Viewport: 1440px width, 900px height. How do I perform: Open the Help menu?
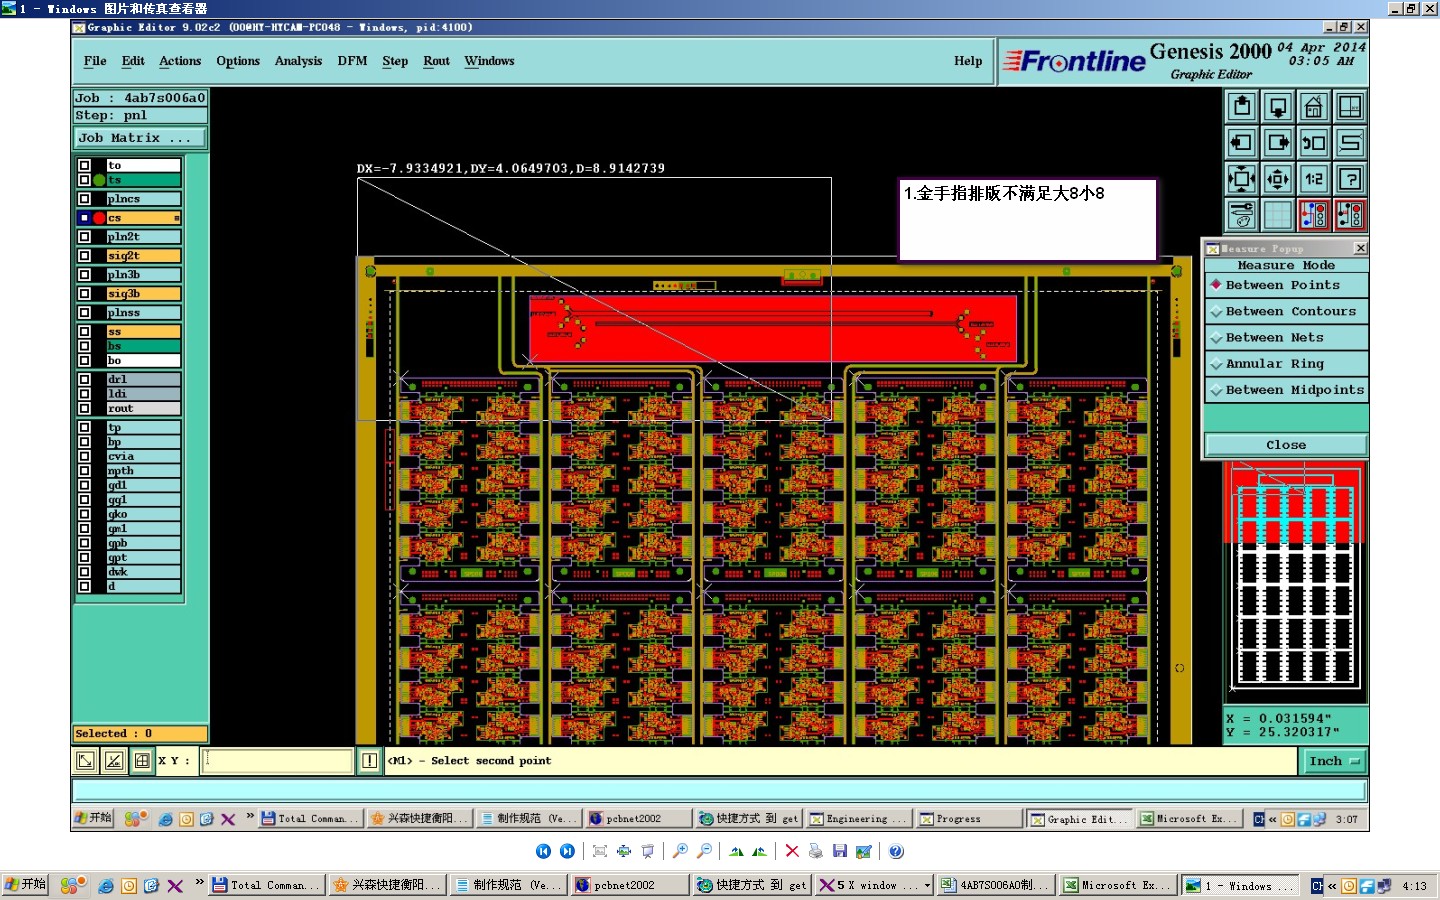[x=968, y=61]
